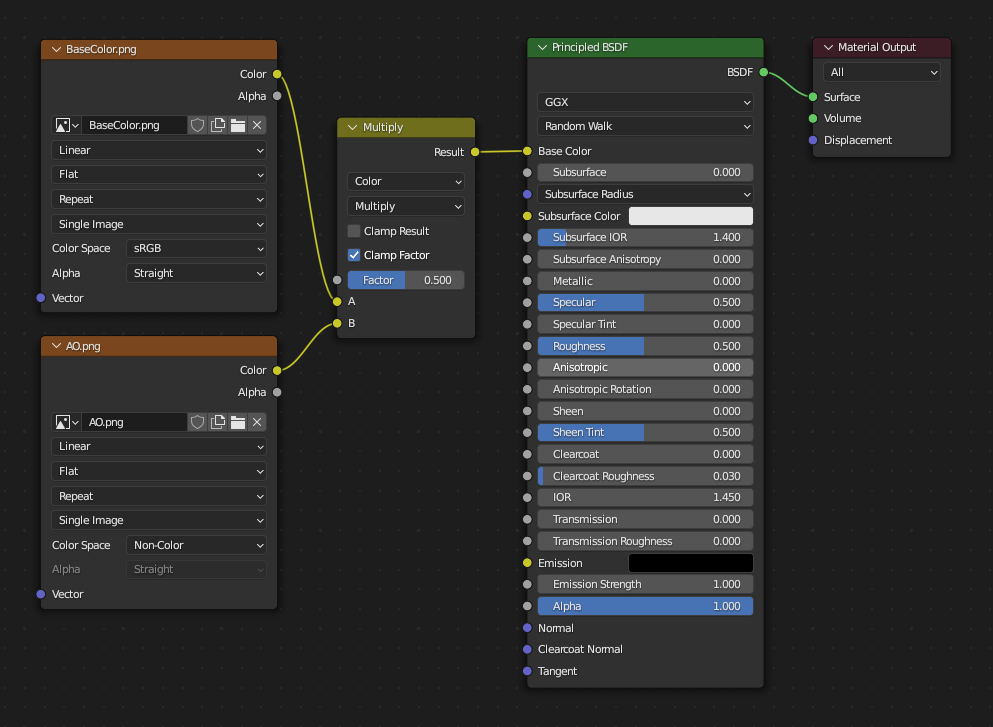The height and width of the screenshot is (727, 993).
Task: Click Multiply node A input socket
Action: pos(337,301)
